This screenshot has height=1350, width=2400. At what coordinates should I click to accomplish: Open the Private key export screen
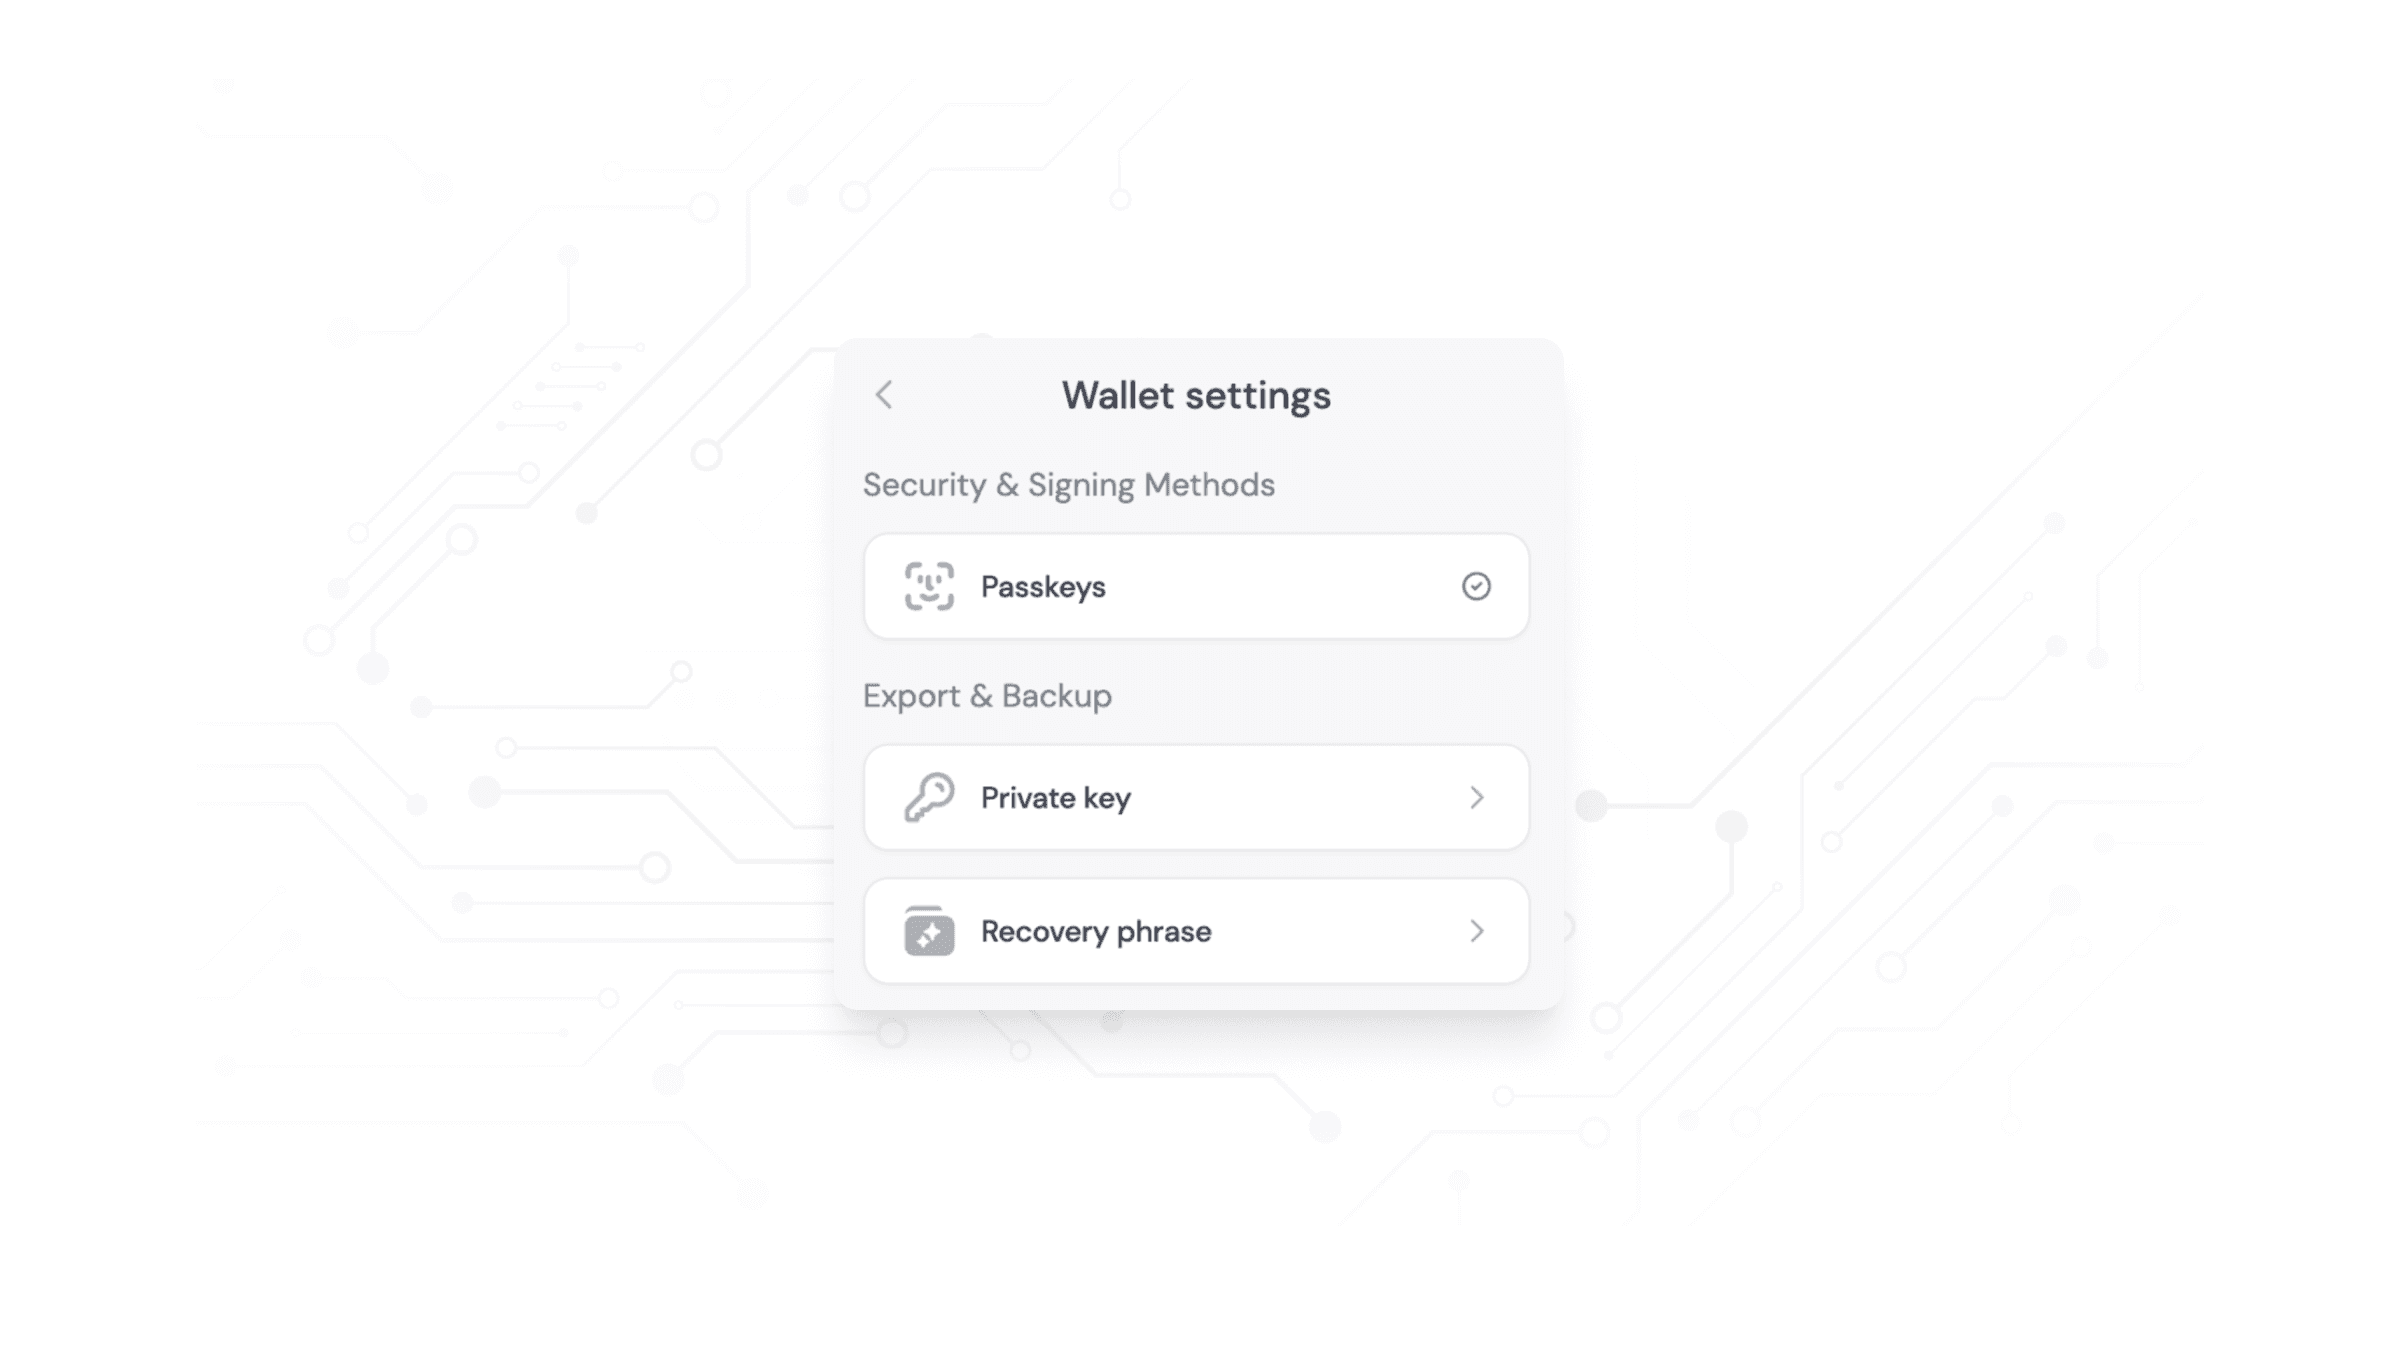(x=1195, y=798)
